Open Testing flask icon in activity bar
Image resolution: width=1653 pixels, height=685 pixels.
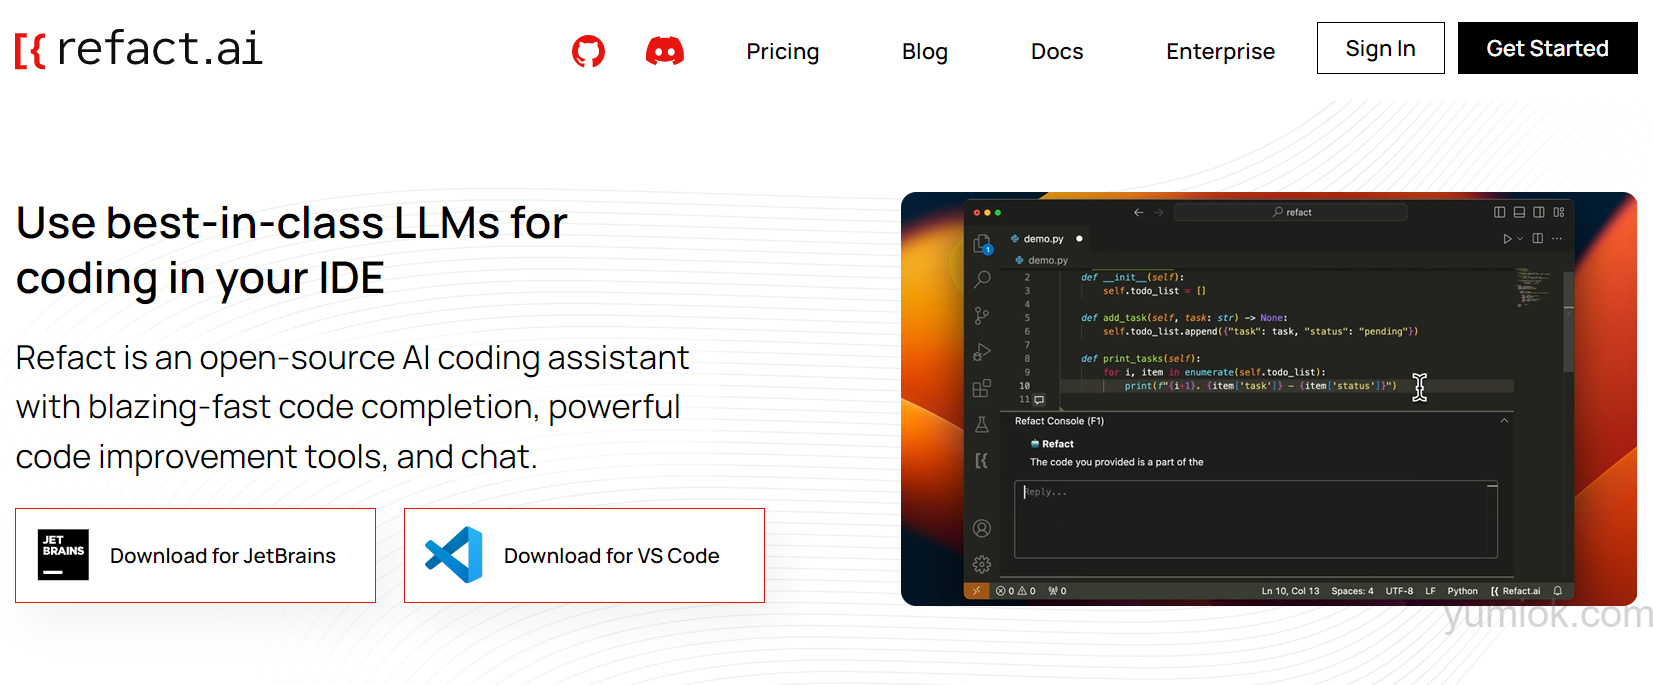tap(982, 424)
